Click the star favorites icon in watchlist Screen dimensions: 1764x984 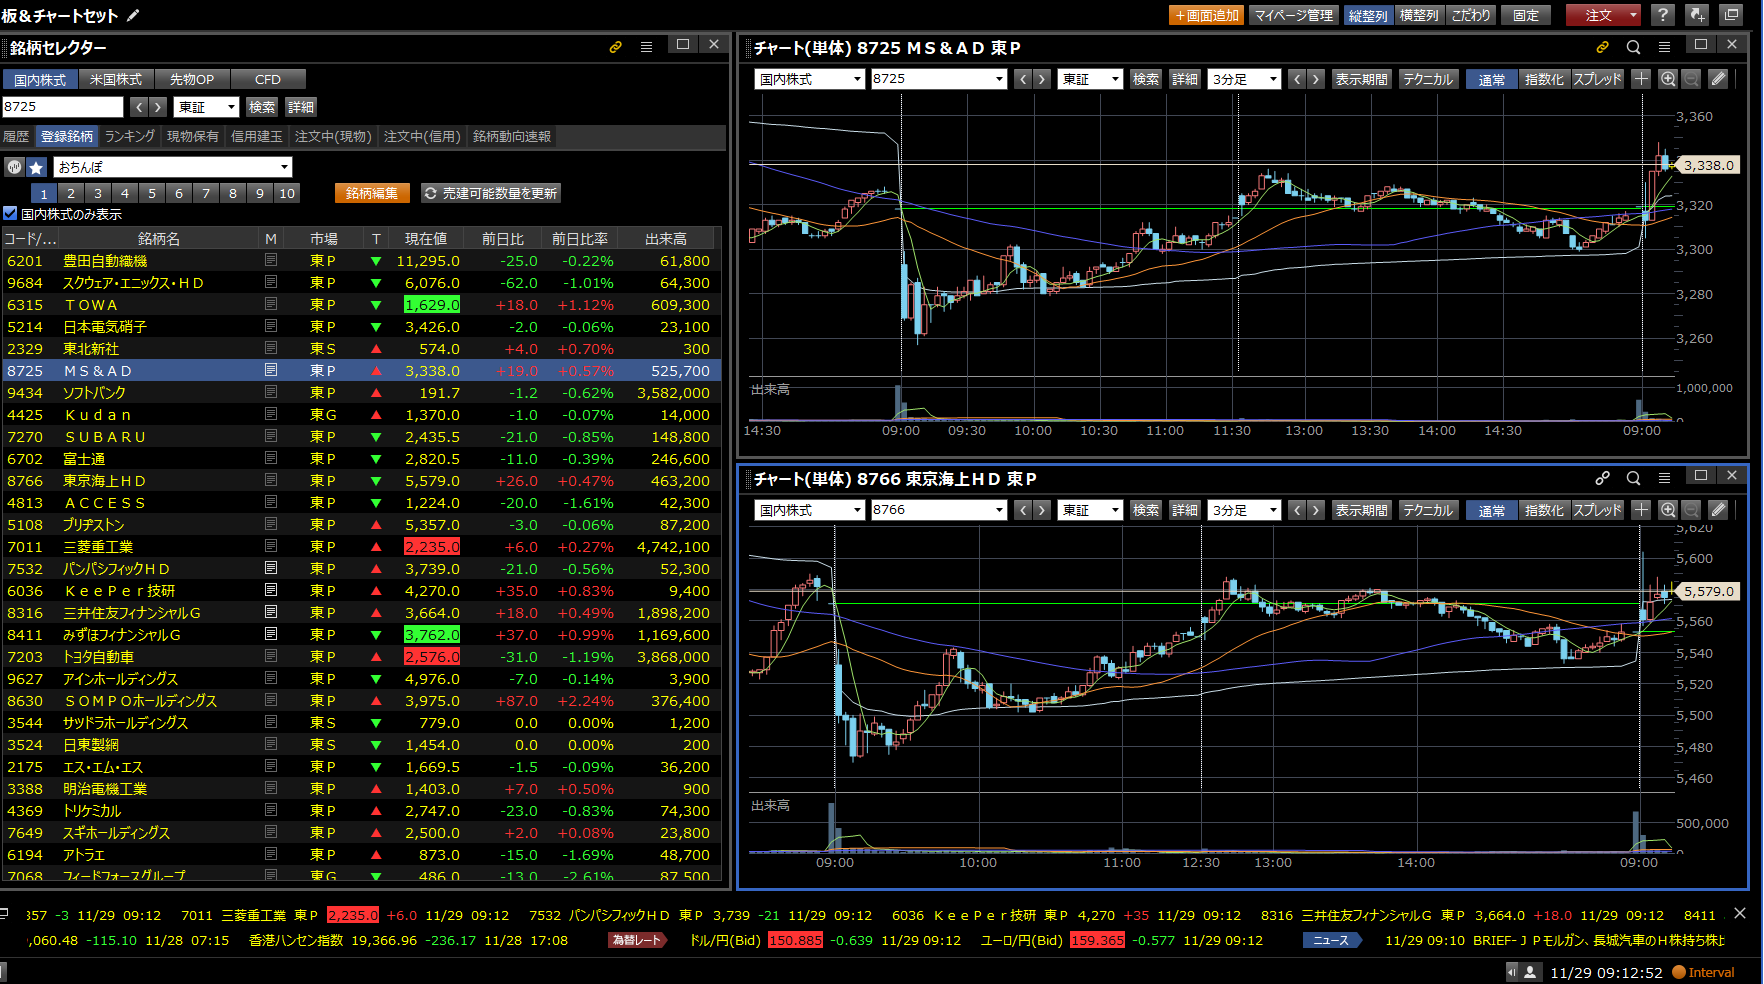point(36,167)
